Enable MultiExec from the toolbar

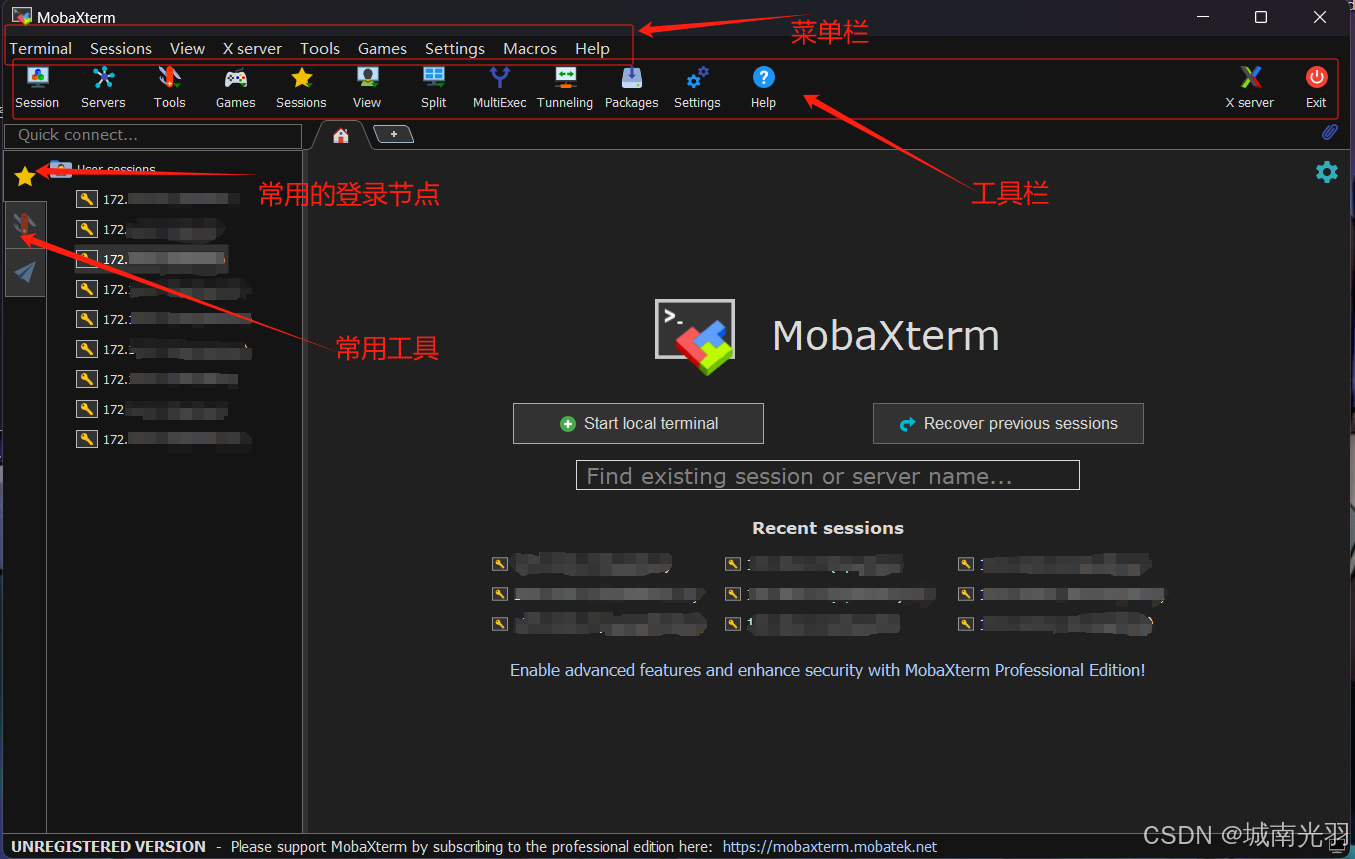tap(499, 87)
